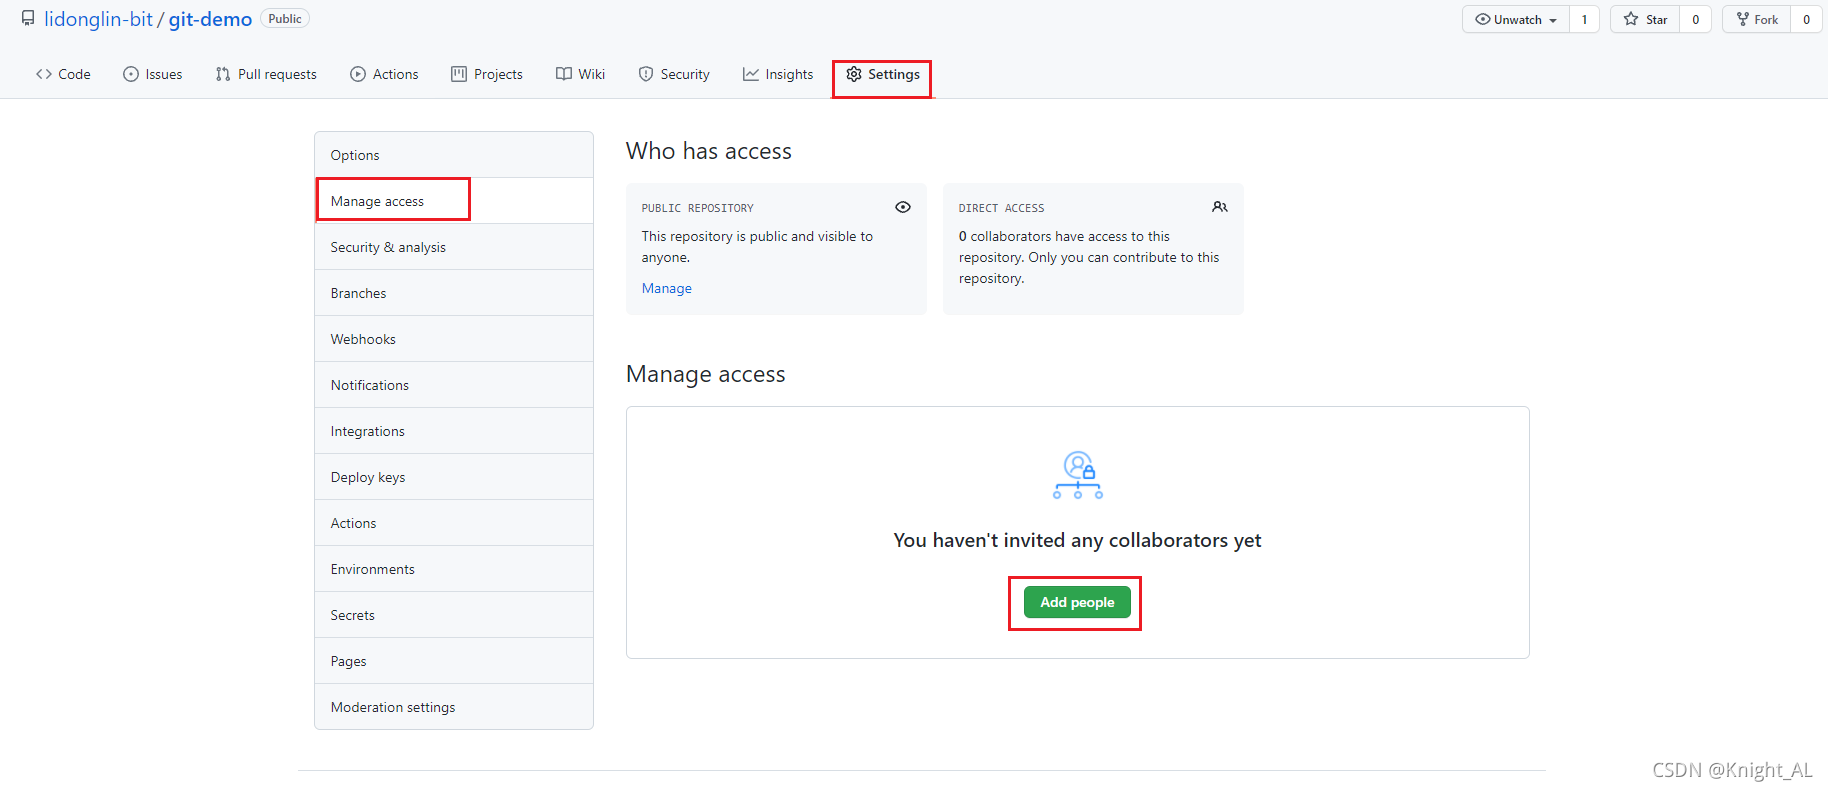Open the Projects tab

[x=487, y=74]
